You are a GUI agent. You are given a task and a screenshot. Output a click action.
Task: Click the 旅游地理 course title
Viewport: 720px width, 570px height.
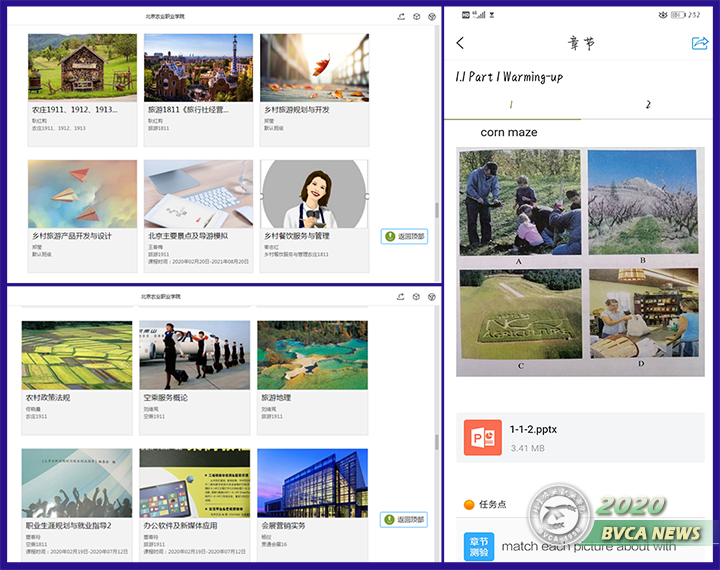(276, 398)
